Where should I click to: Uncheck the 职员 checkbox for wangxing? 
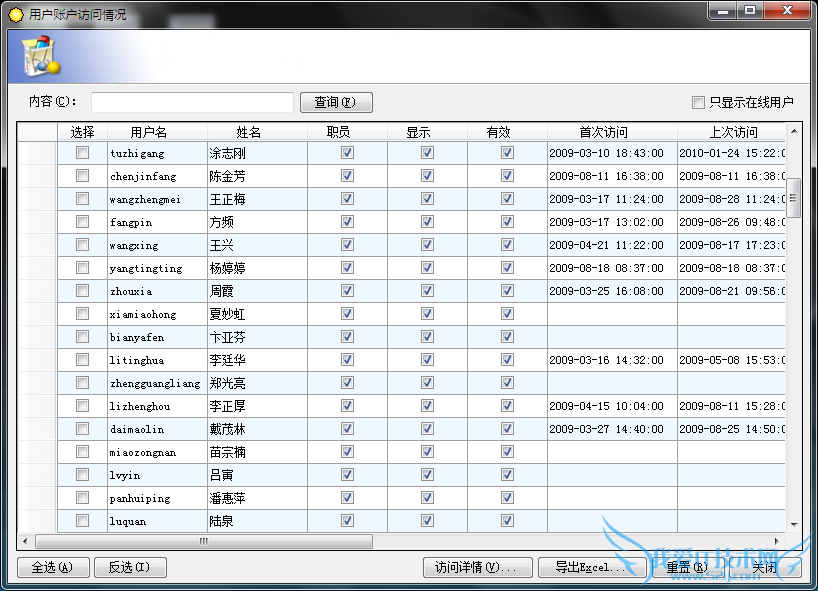tap(347, 245)
